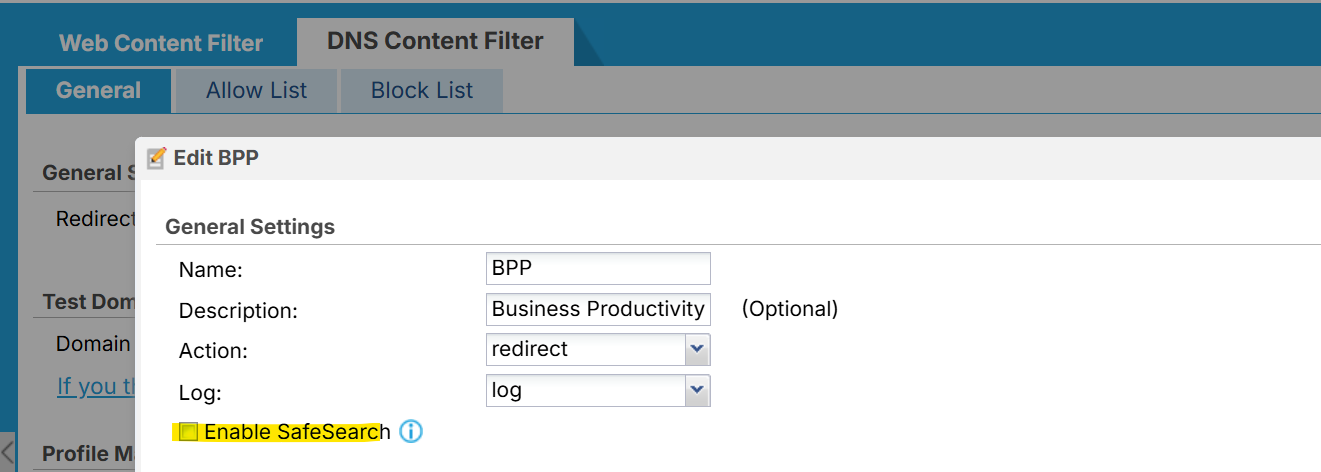
Task: Follow the "If you th..." link
Action: tap(96, 386)
